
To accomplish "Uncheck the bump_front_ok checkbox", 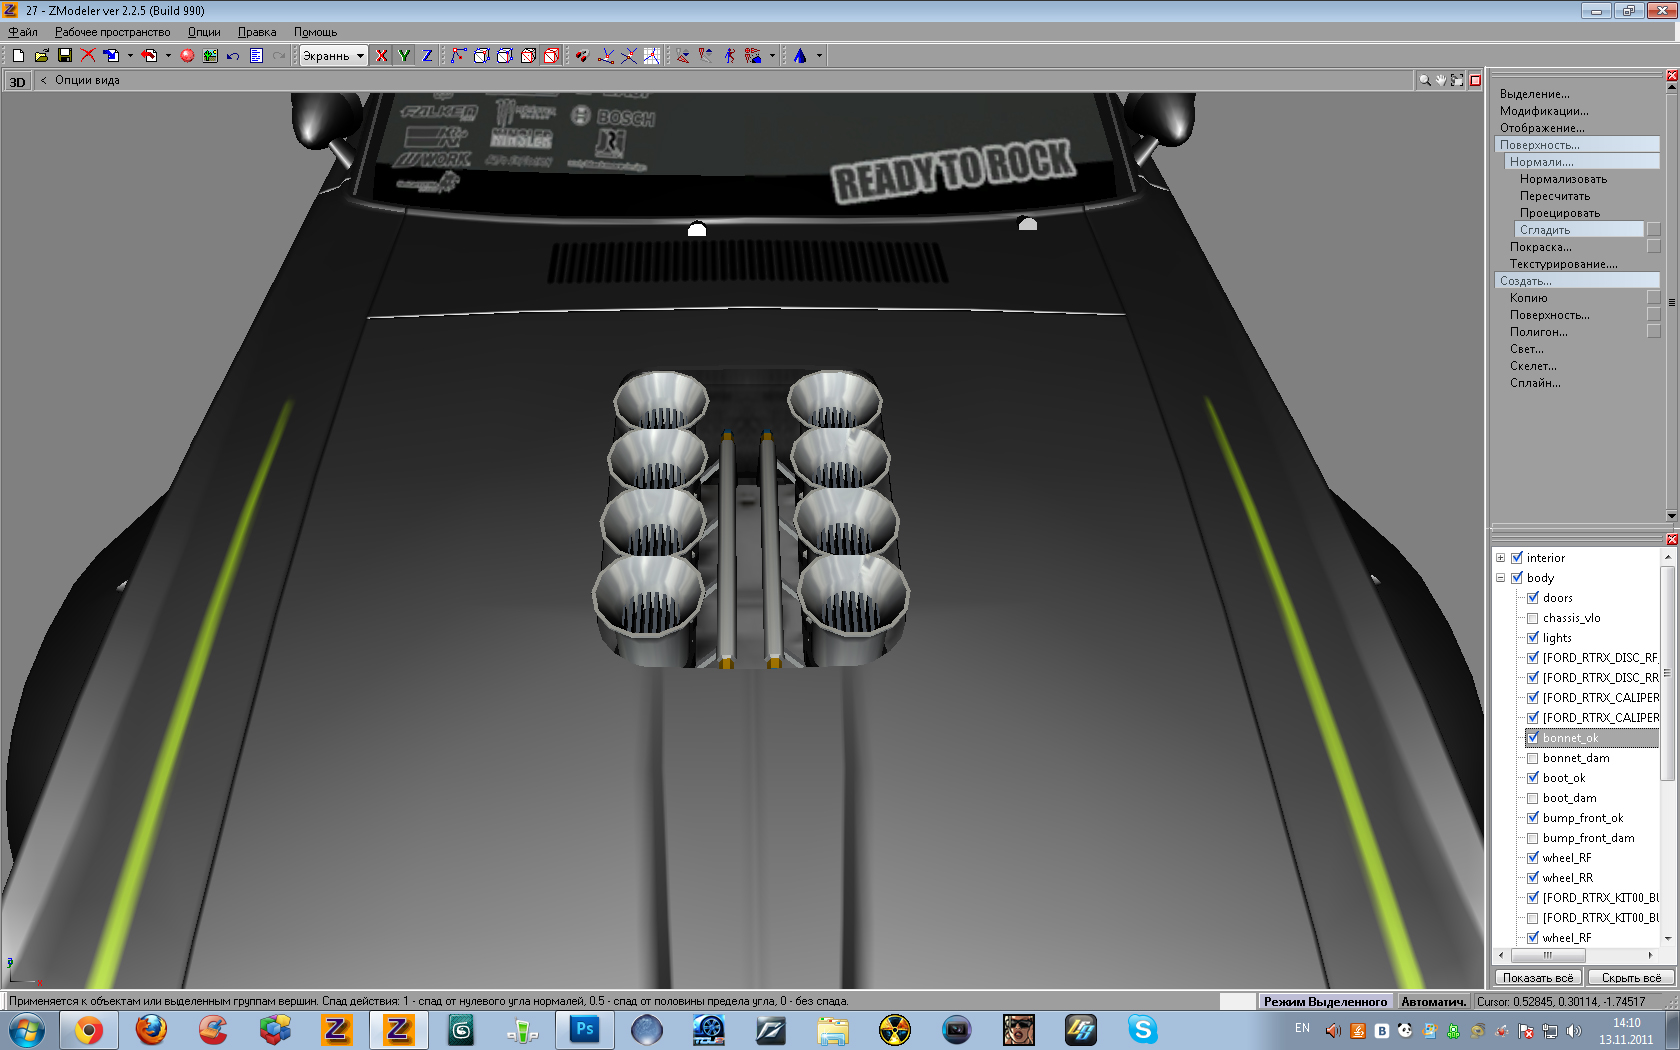I will coord(1533,818).
